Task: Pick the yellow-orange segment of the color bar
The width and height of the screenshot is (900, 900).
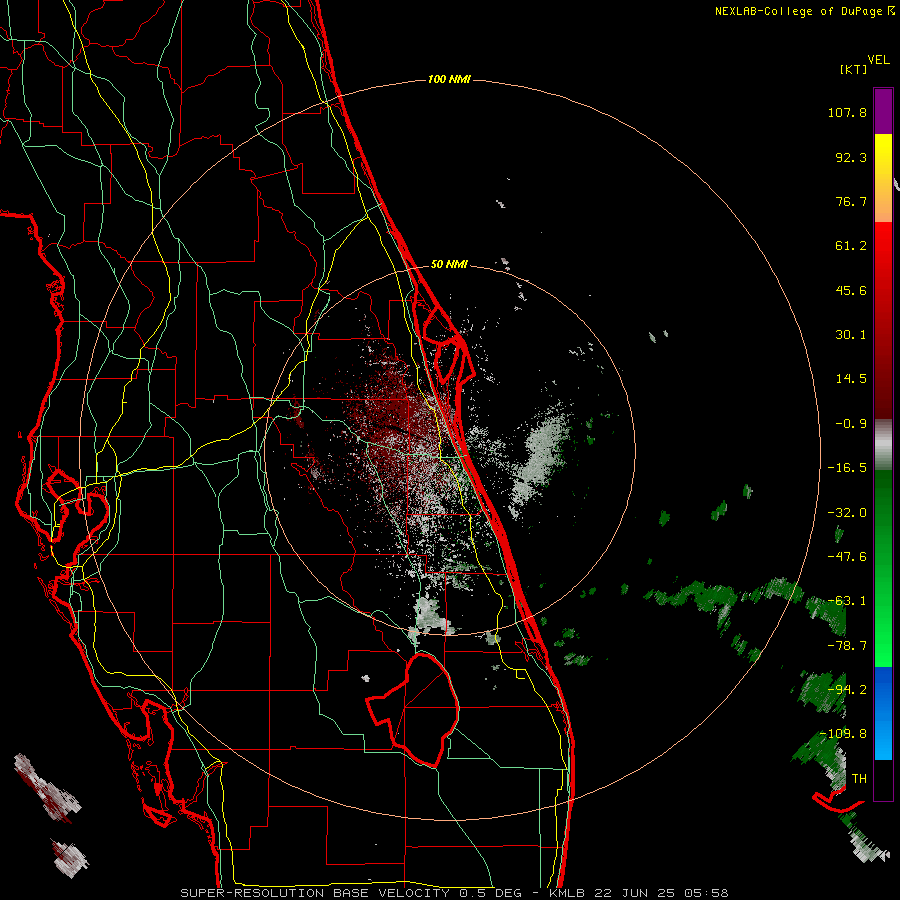Action: pos(883,178)
